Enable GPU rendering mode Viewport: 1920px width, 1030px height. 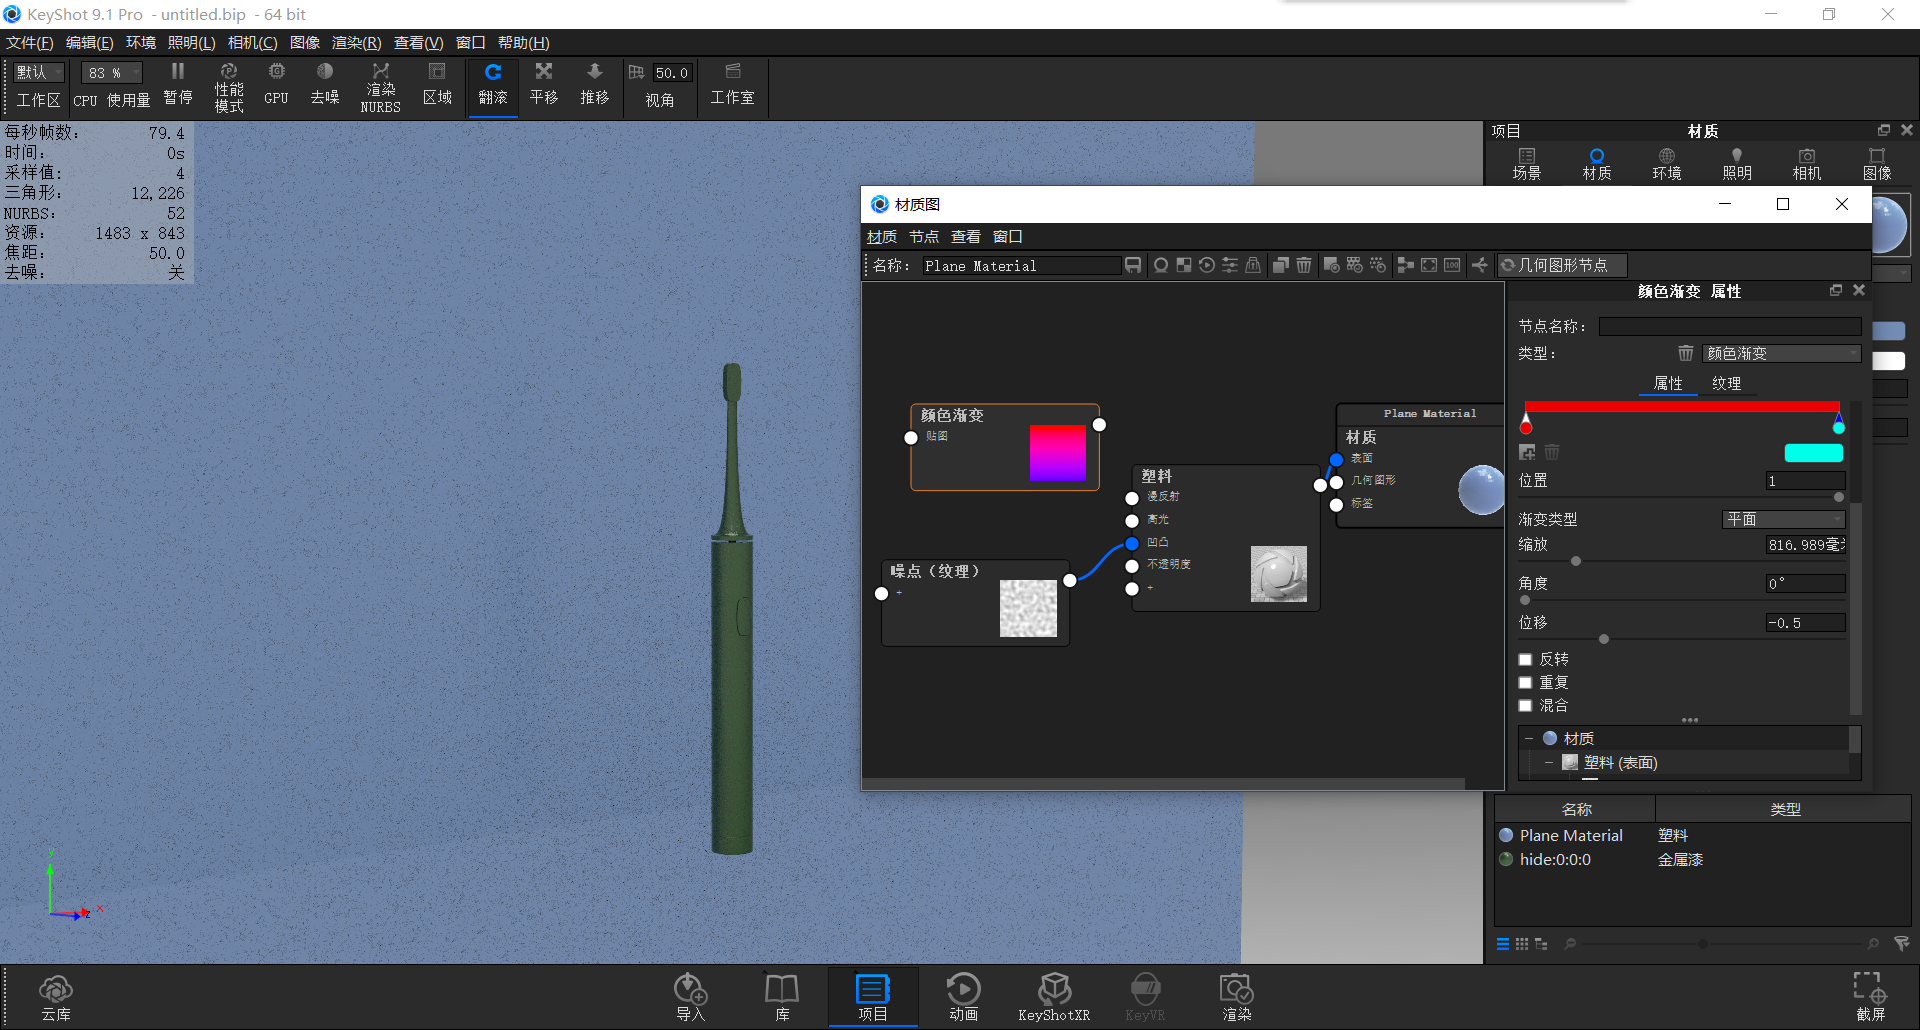click(276, 84)
